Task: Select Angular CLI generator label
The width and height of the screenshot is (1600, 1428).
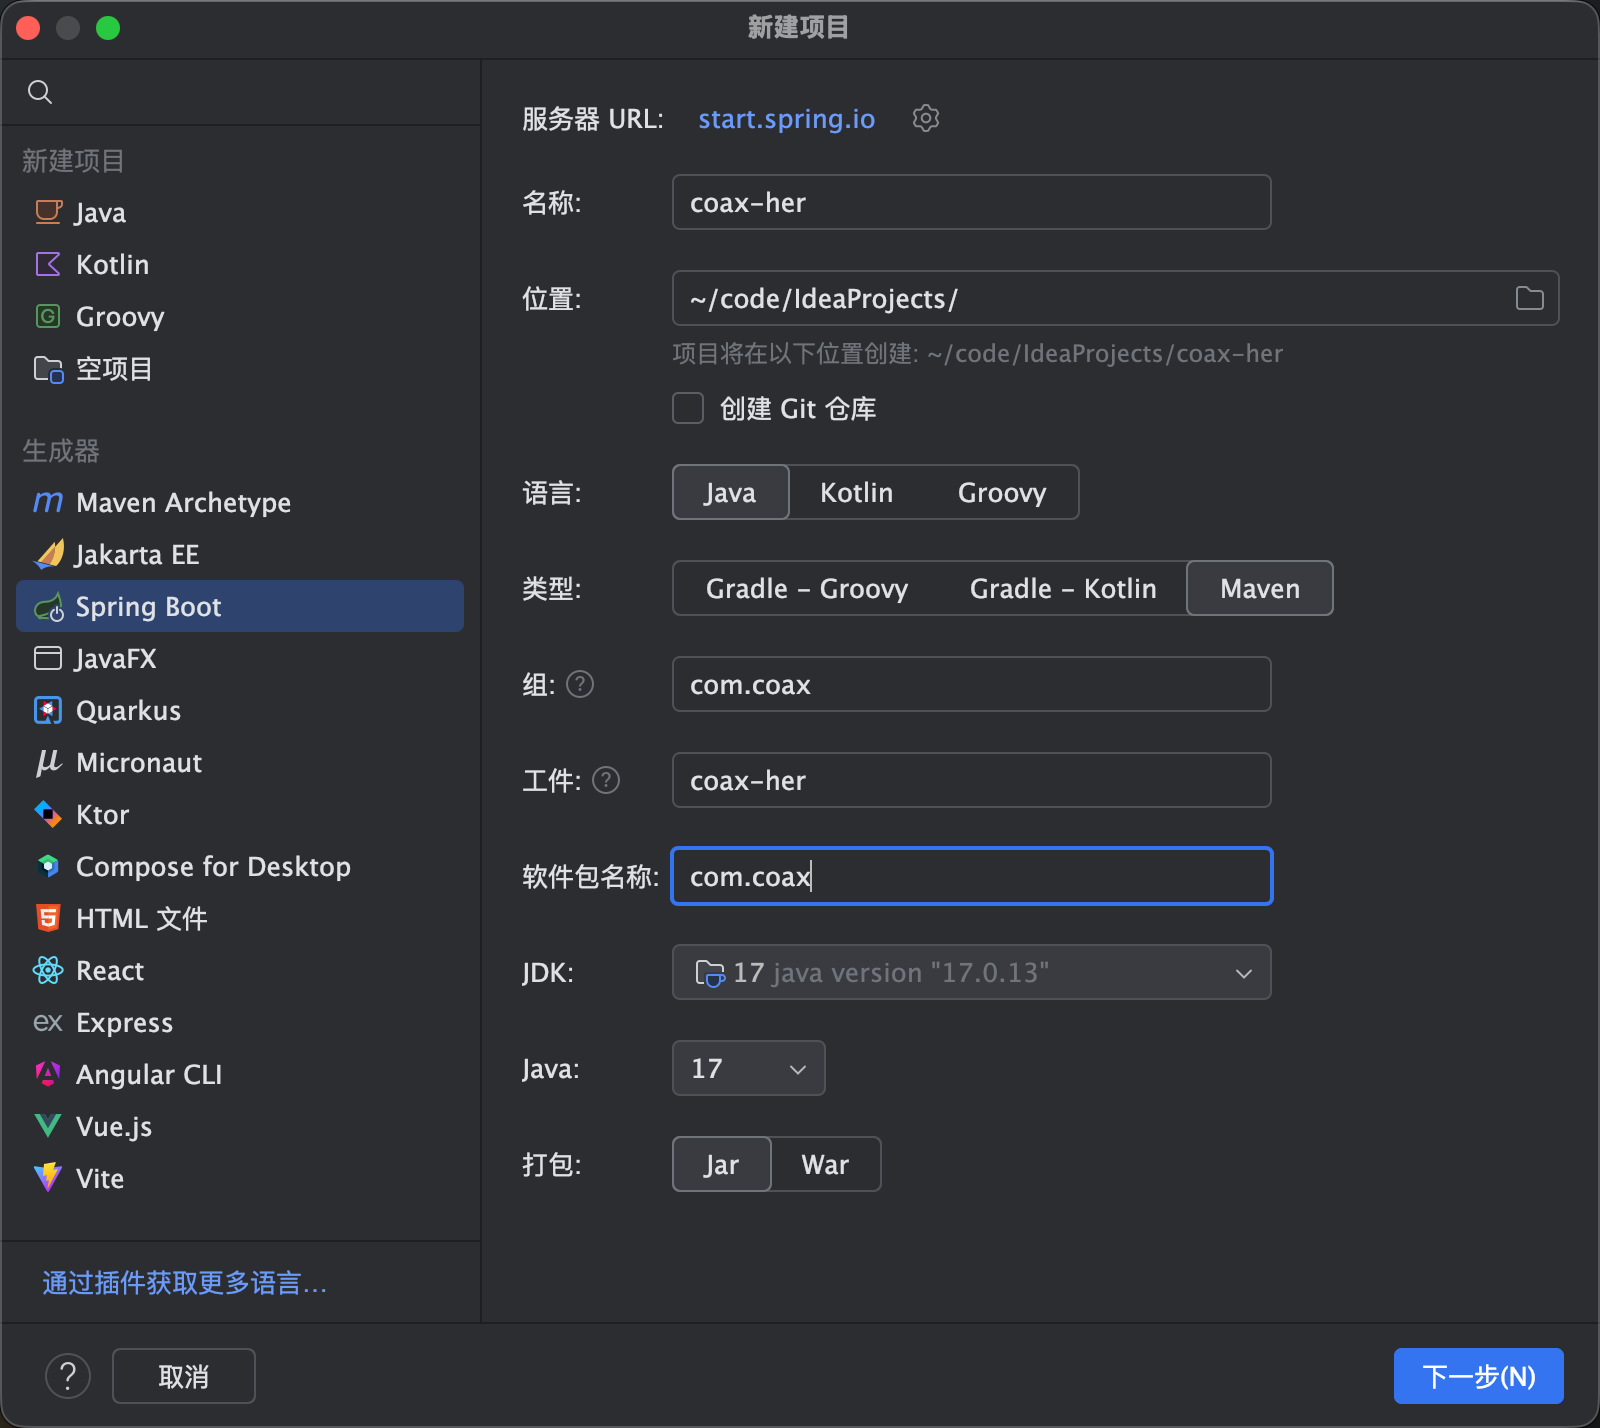Action: [x=149, y=1074]
